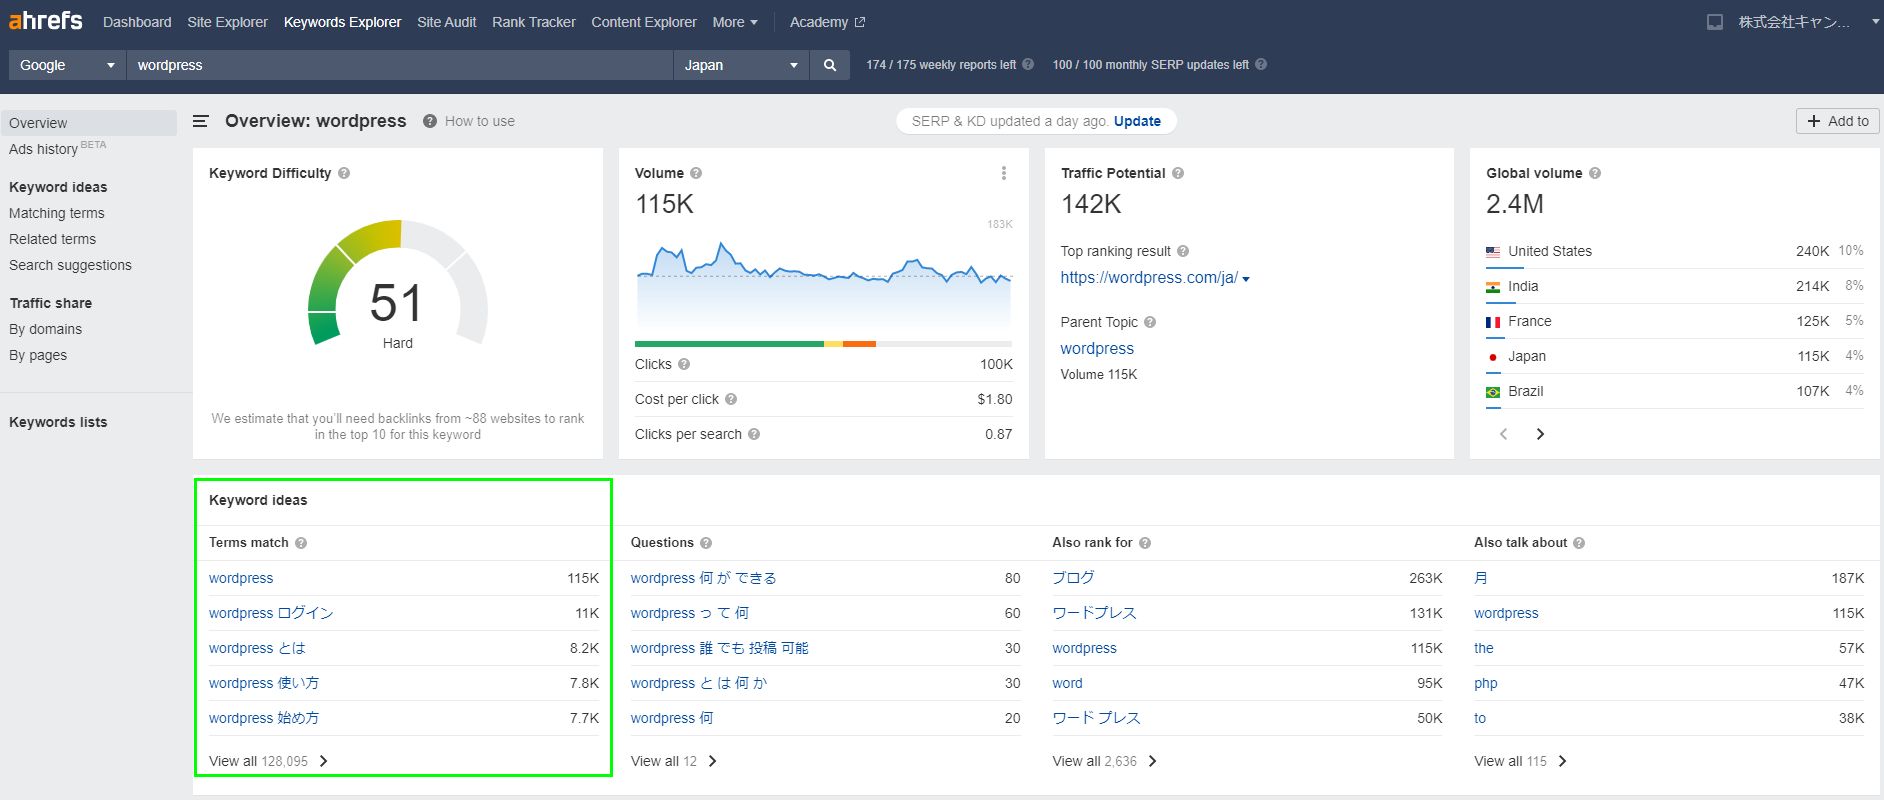Select By domains under Traffic share
1884x800 pixels.
point(45,329)
